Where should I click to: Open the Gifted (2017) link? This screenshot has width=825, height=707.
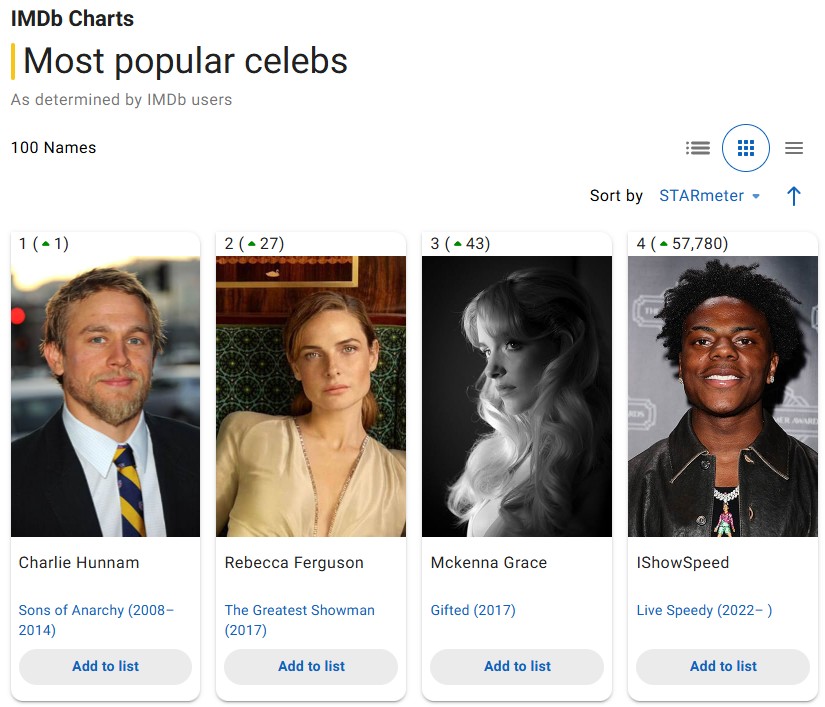click(473, 610)
